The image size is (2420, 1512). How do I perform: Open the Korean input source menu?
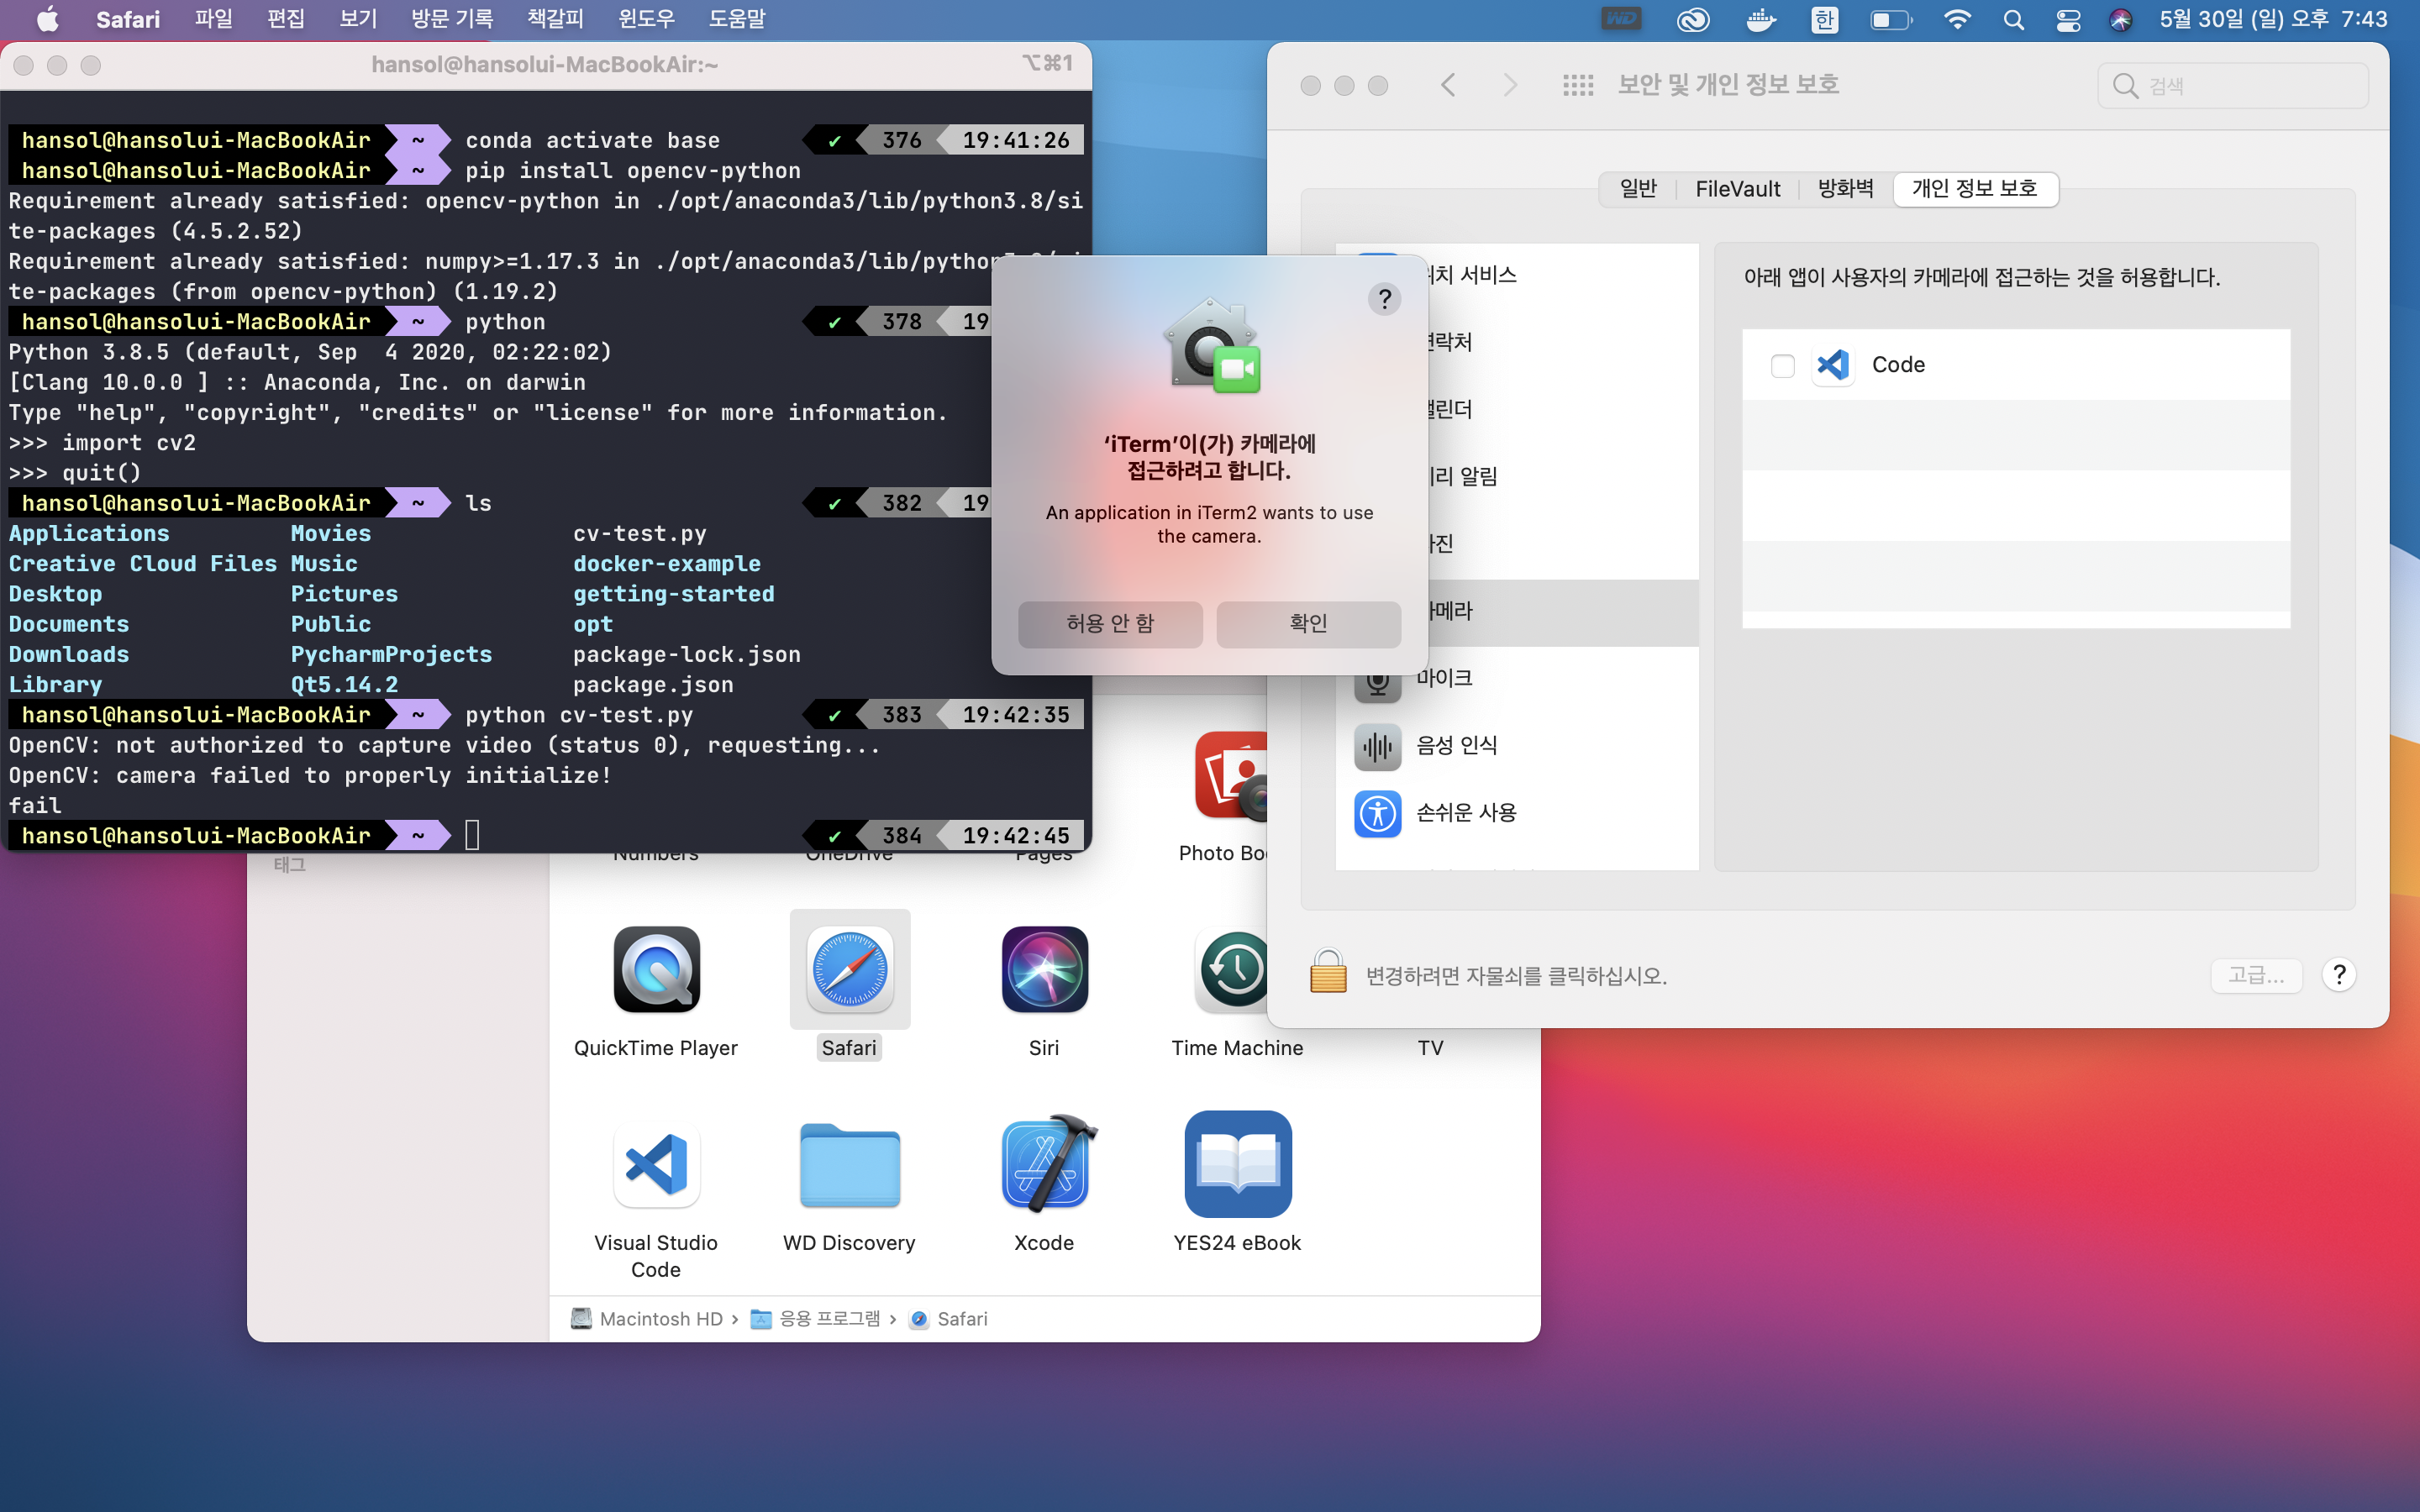(1824, 19)
